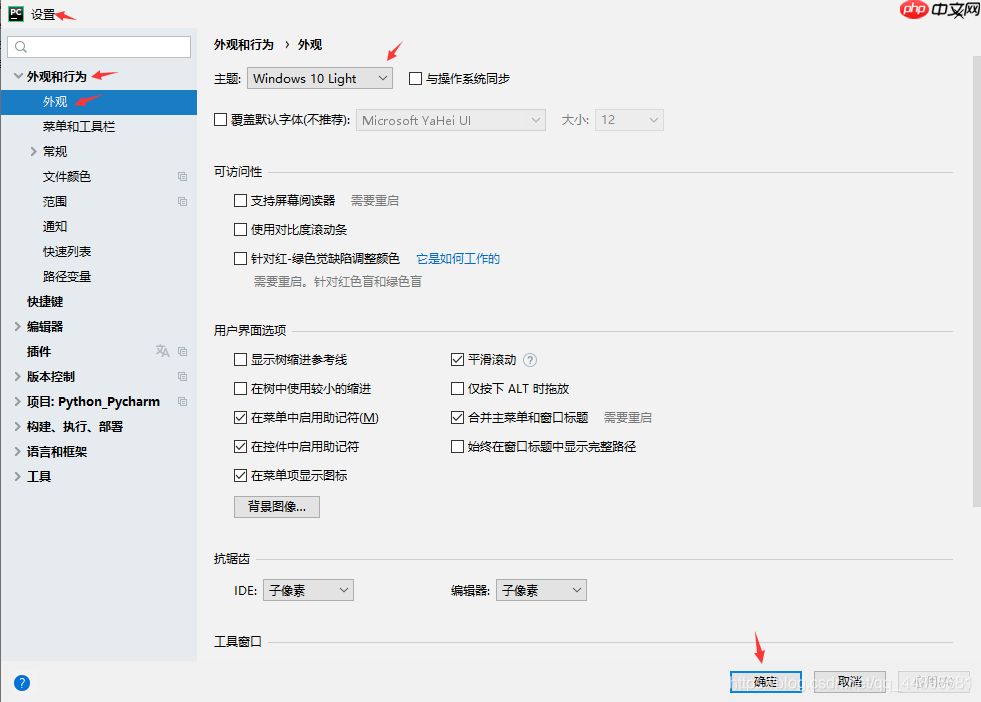The height and width of the screenshot is (702, 981).
Task: Expand the 工具 tree node
Action: (x=18, y=477)
